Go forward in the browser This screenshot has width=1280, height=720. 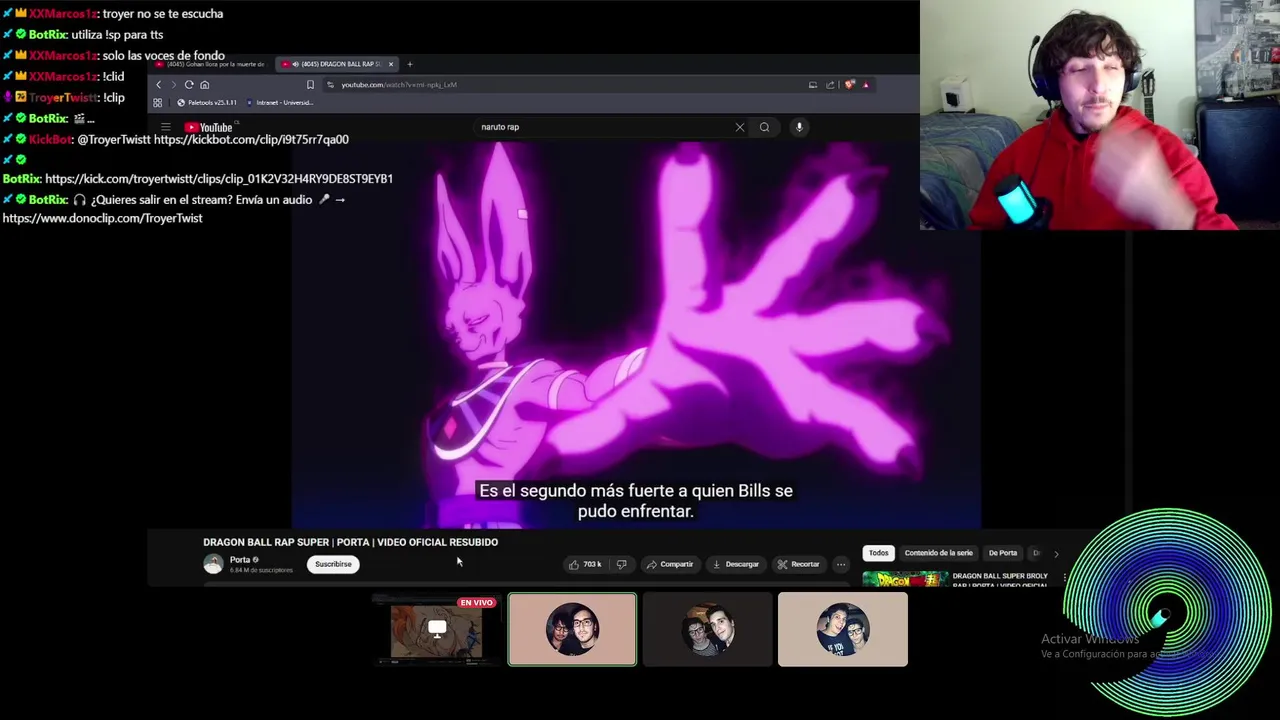pyautogui.click(x=173, y=85)
